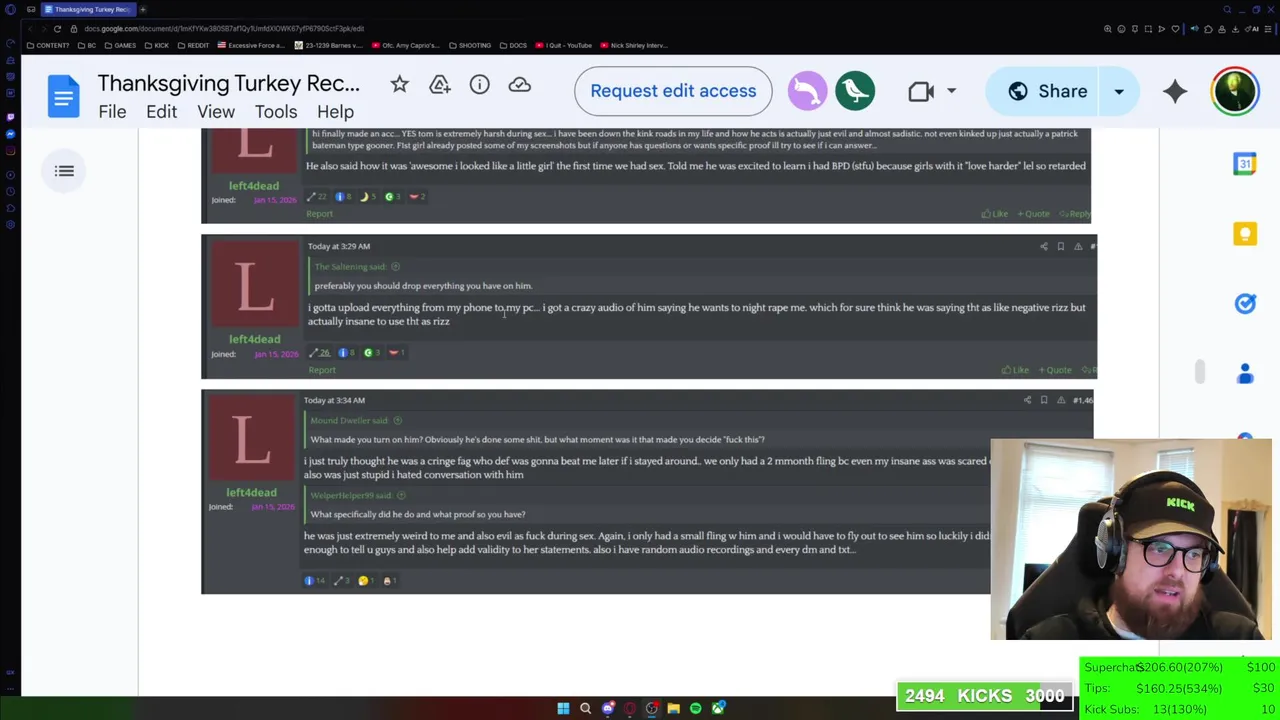Open the KICK bookmarks folder
Image resolution: width=1280 pixels, height=720 pixels.
click(156, 45)
